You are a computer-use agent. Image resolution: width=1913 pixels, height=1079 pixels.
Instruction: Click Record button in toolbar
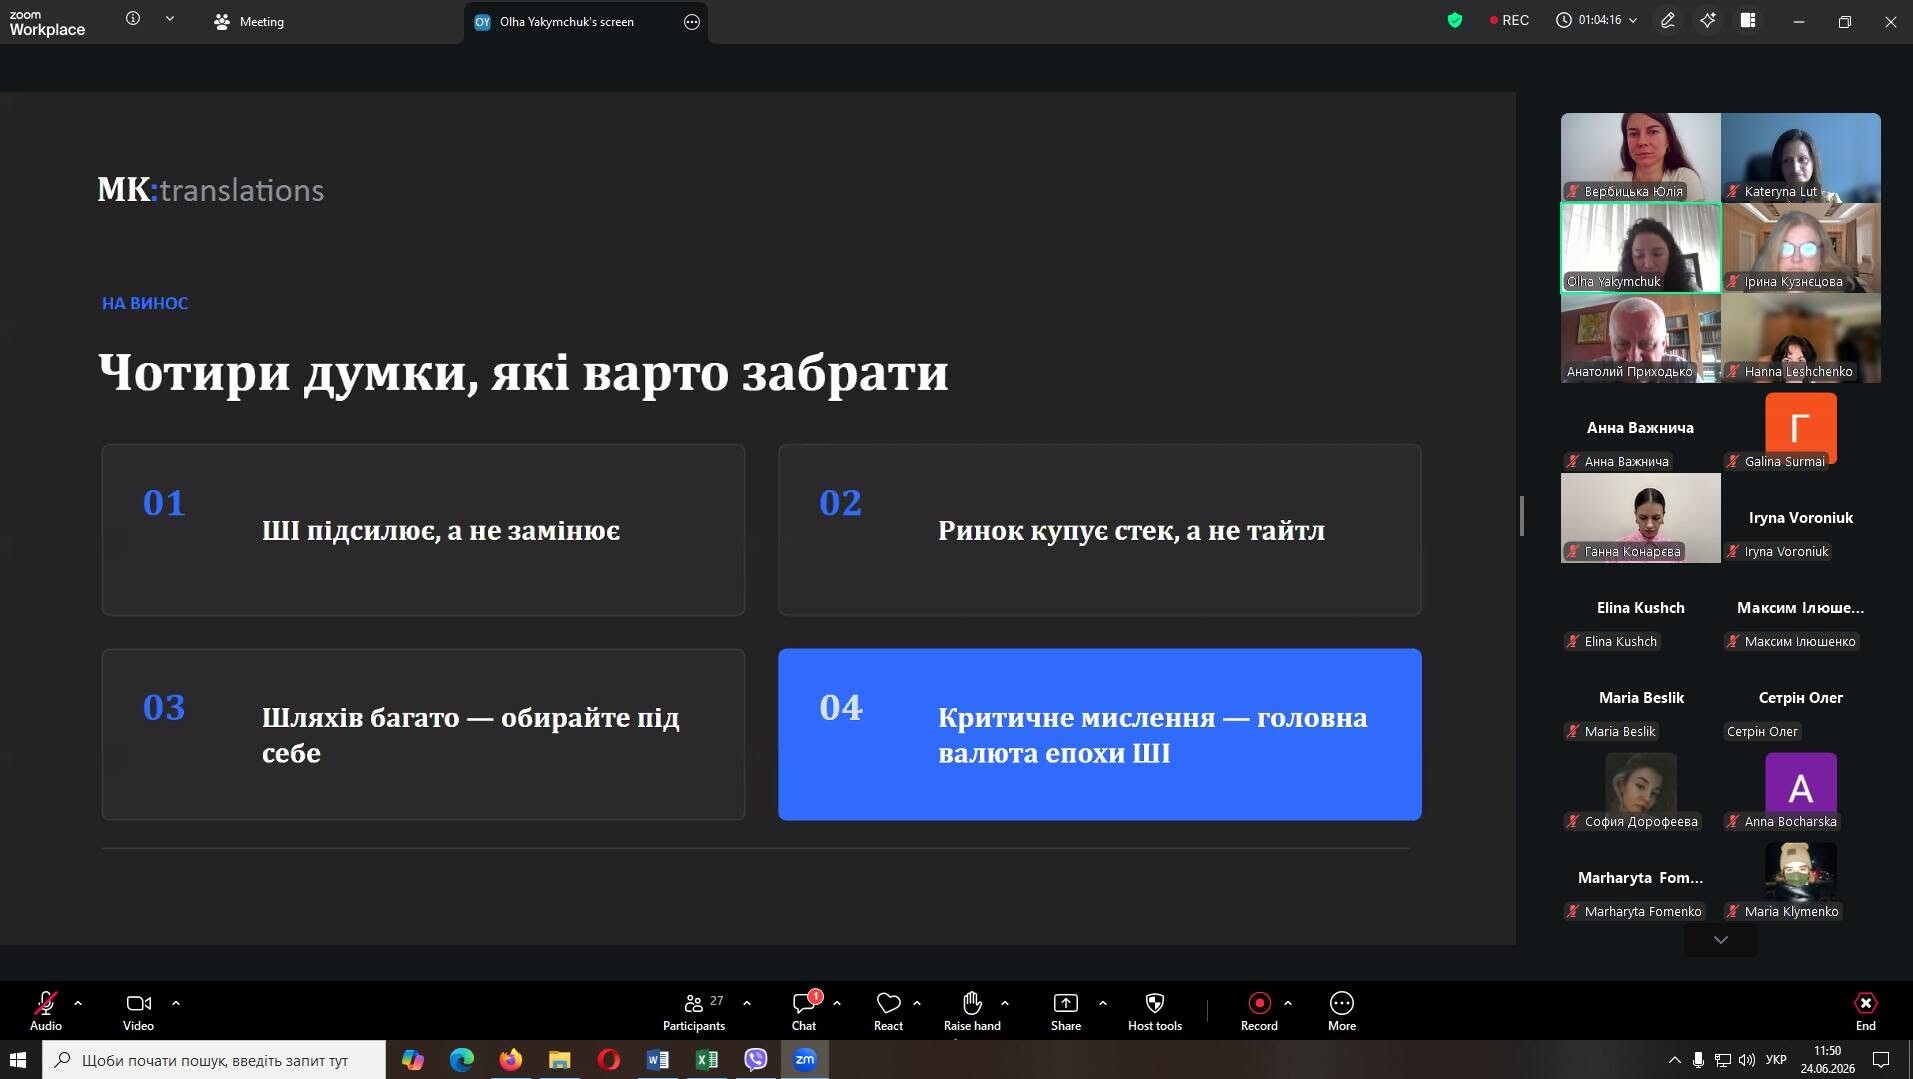(1259, 1010)
